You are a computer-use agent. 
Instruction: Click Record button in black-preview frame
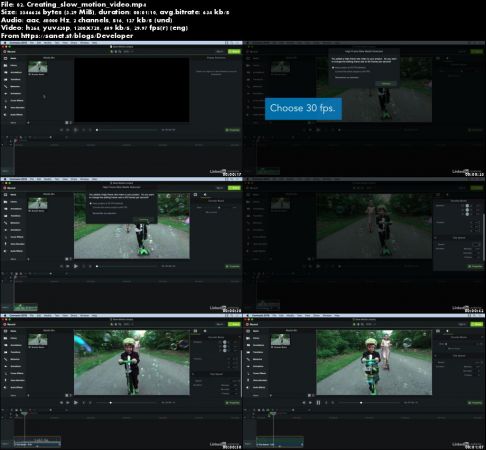pos(9,51)
